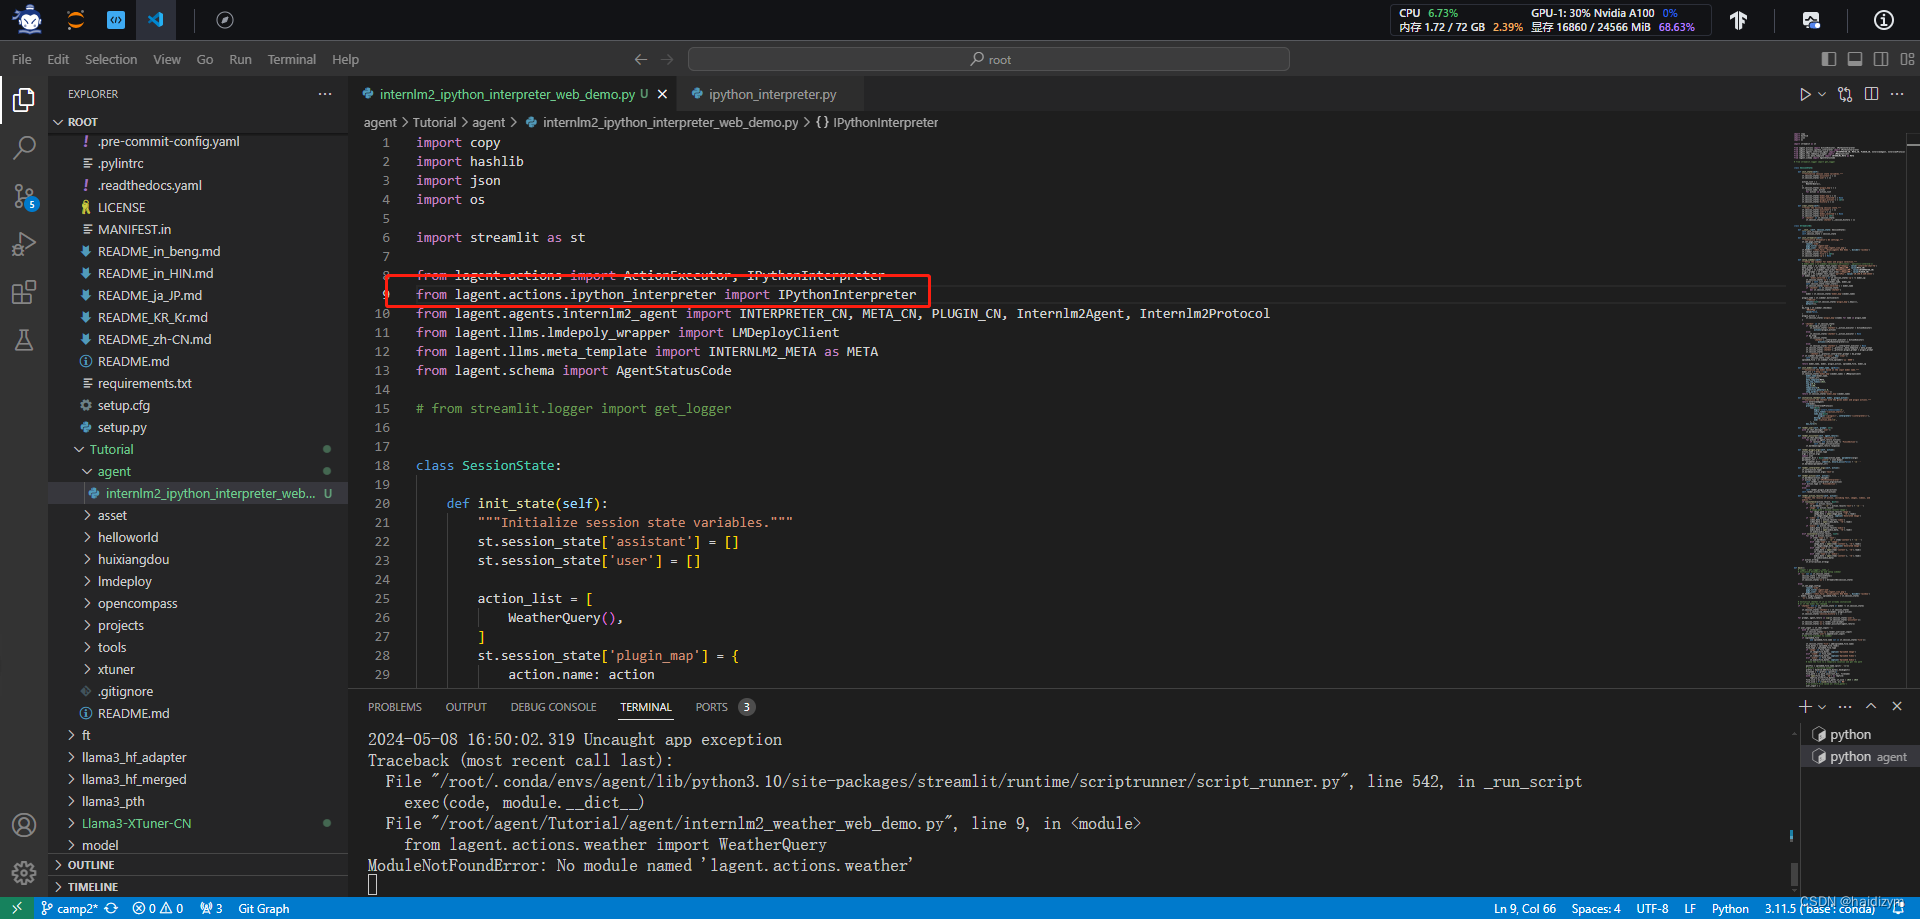The height and width of the screenshot is (919, 1920).
Task: Open the Testing flask view
Action: [x=24, y=340]
